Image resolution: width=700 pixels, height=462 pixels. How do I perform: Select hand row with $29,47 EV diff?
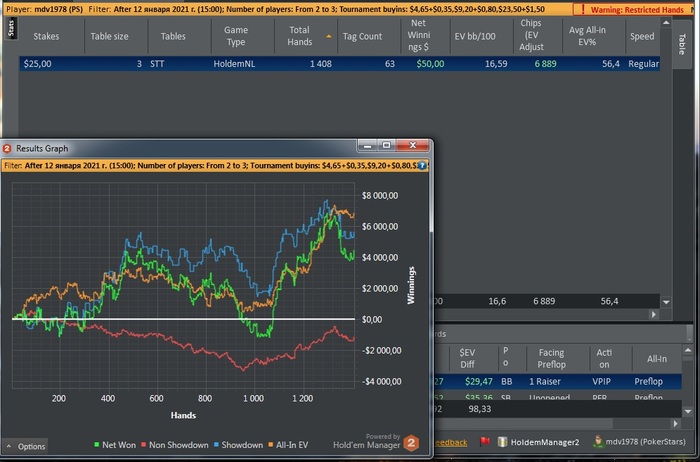pyautogui.click(x=558, y=382)
